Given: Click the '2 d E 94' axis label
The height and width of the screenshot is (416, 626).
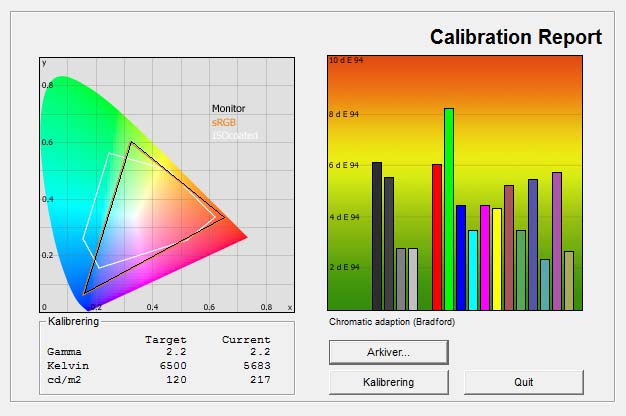Looking at the screenshot, I should pos(344,267).
